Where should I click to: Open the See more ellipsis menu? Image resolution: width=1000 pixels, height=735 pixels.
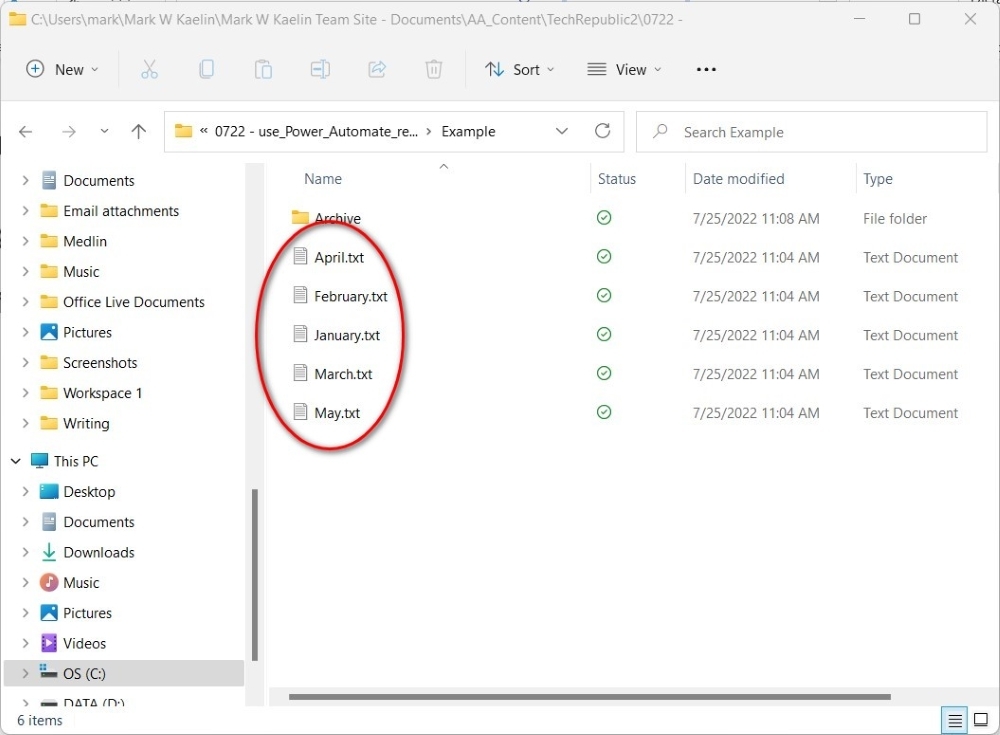706,69
